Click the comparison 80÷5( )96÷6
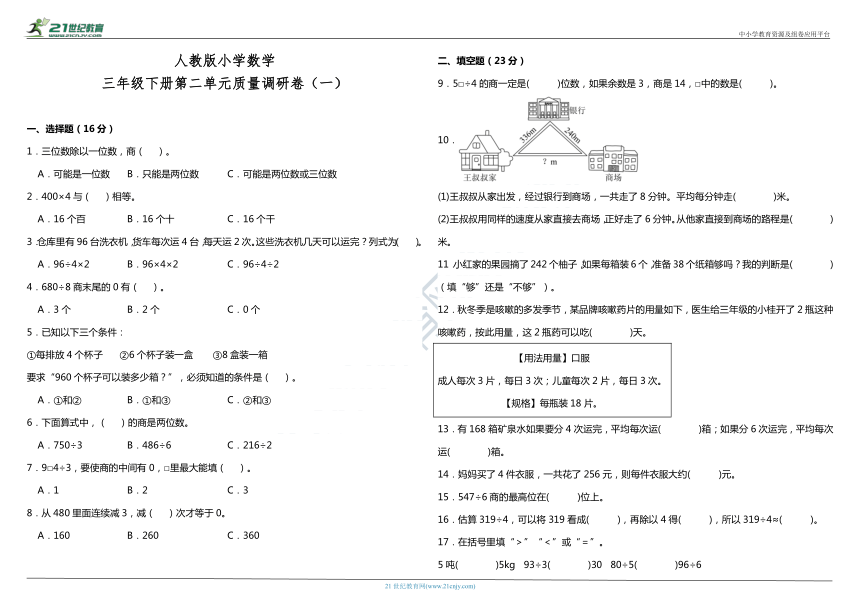This screenshot has height=608, width=860. (x=656, y=565)
